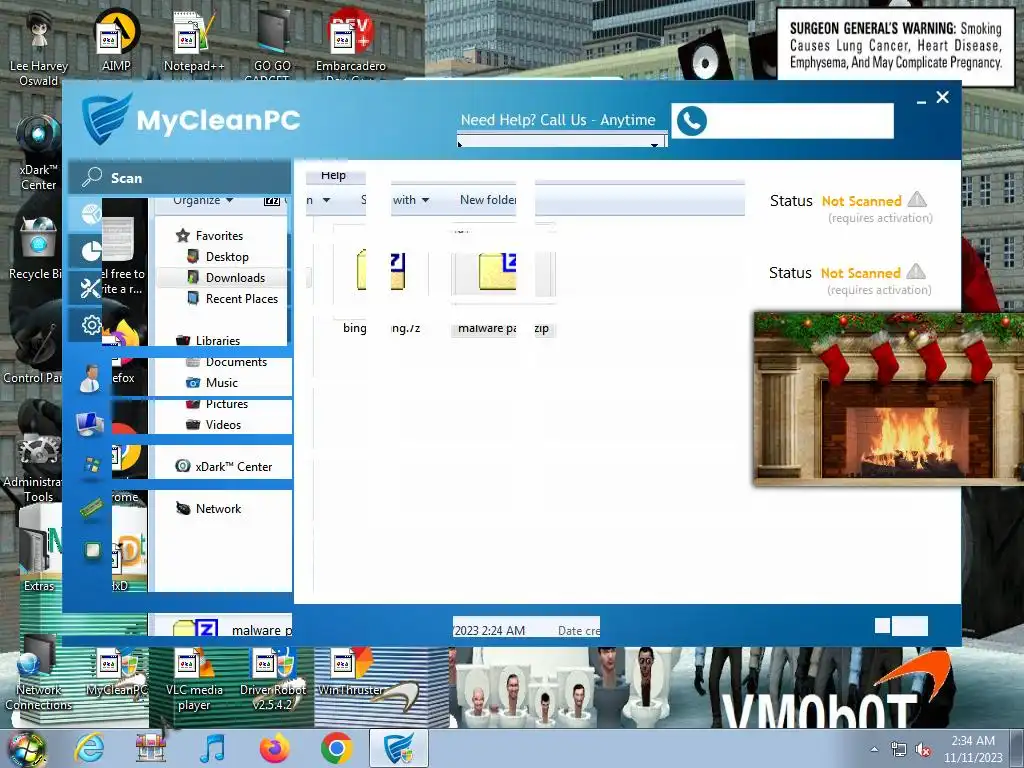Click the fireplace picture thumbnail
This screenshot has width=1024, height=768.
[x=889, y=399]
